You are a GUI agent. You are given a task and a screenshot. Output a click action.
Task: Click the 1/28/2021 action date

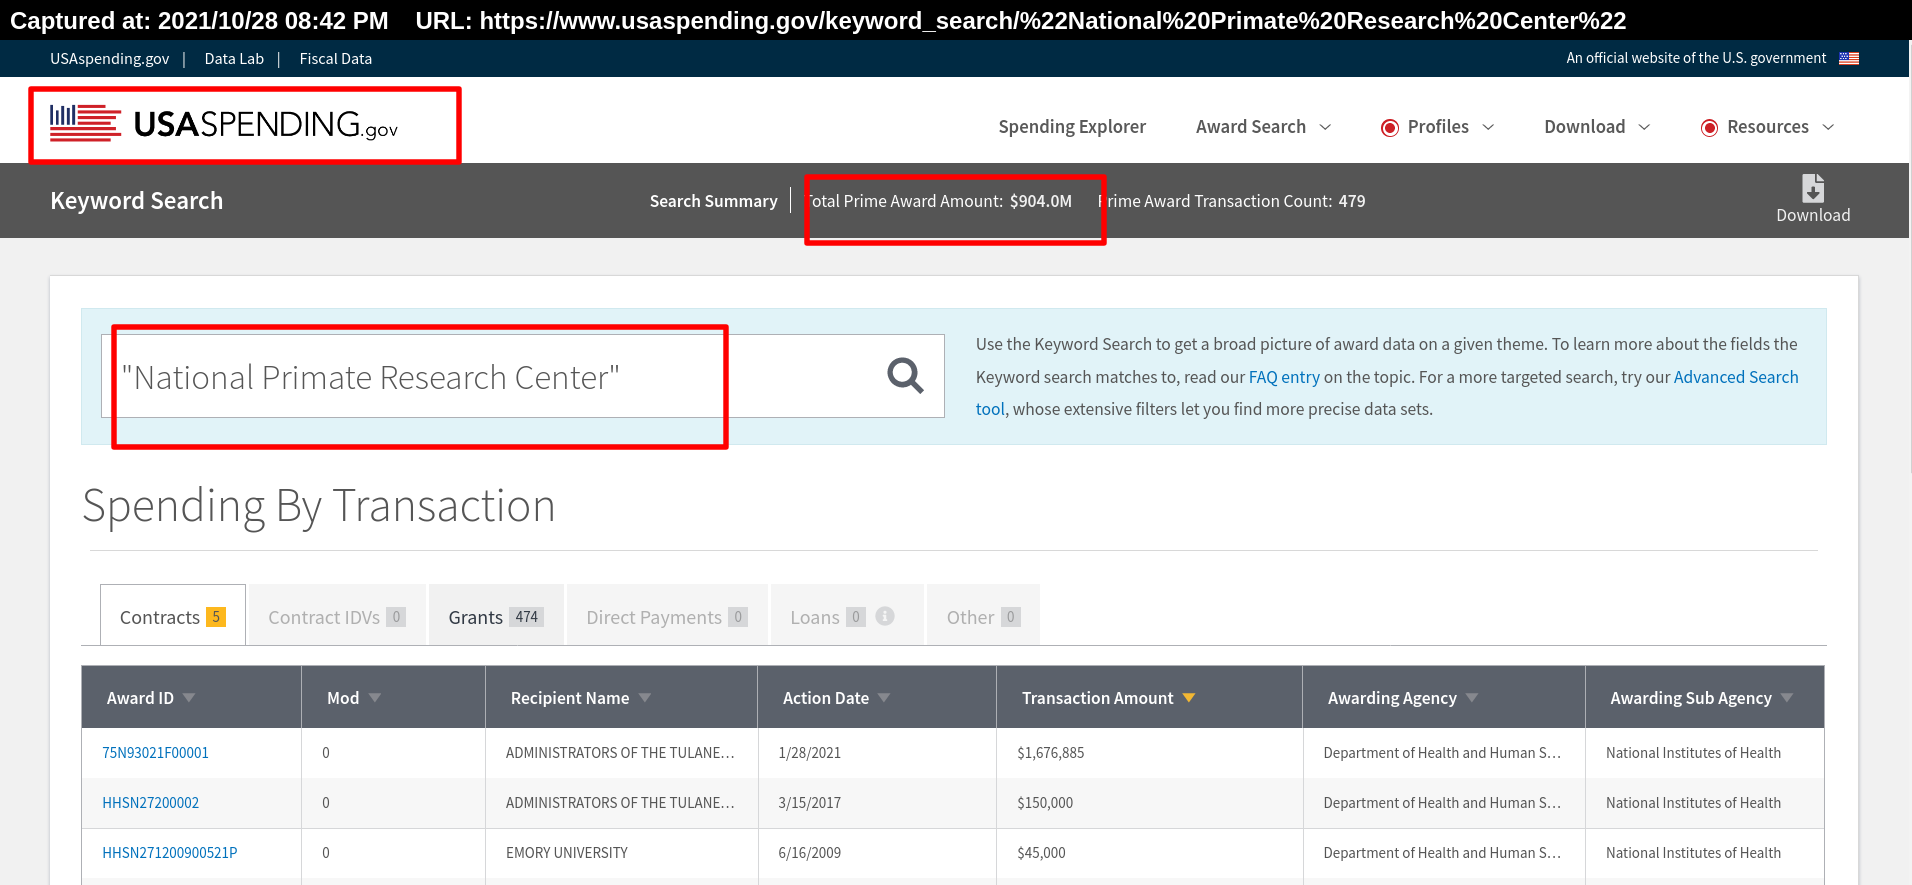pos(809,753)
